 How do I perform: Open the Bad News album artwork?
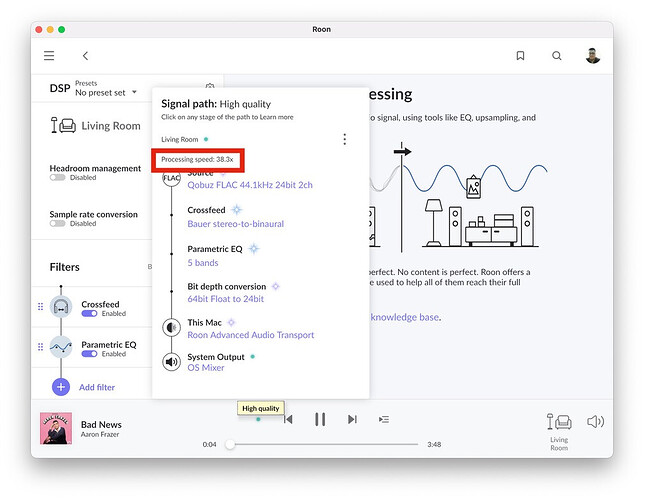pyautogui.click(x=56, y=428)
